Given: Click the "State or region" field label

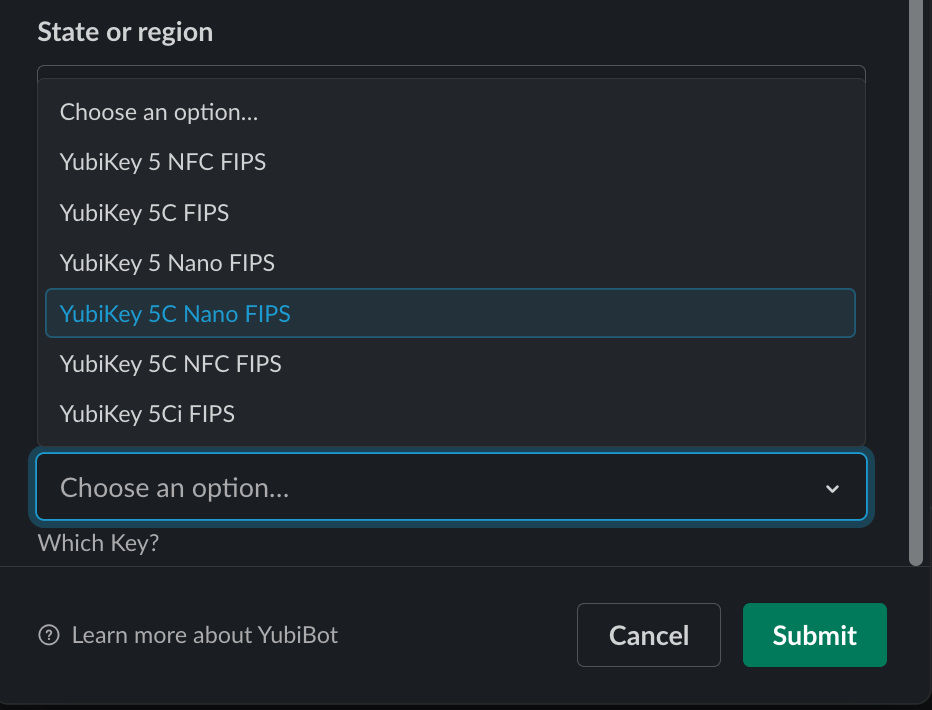Looking at the screenshot, I should point(125,32).
